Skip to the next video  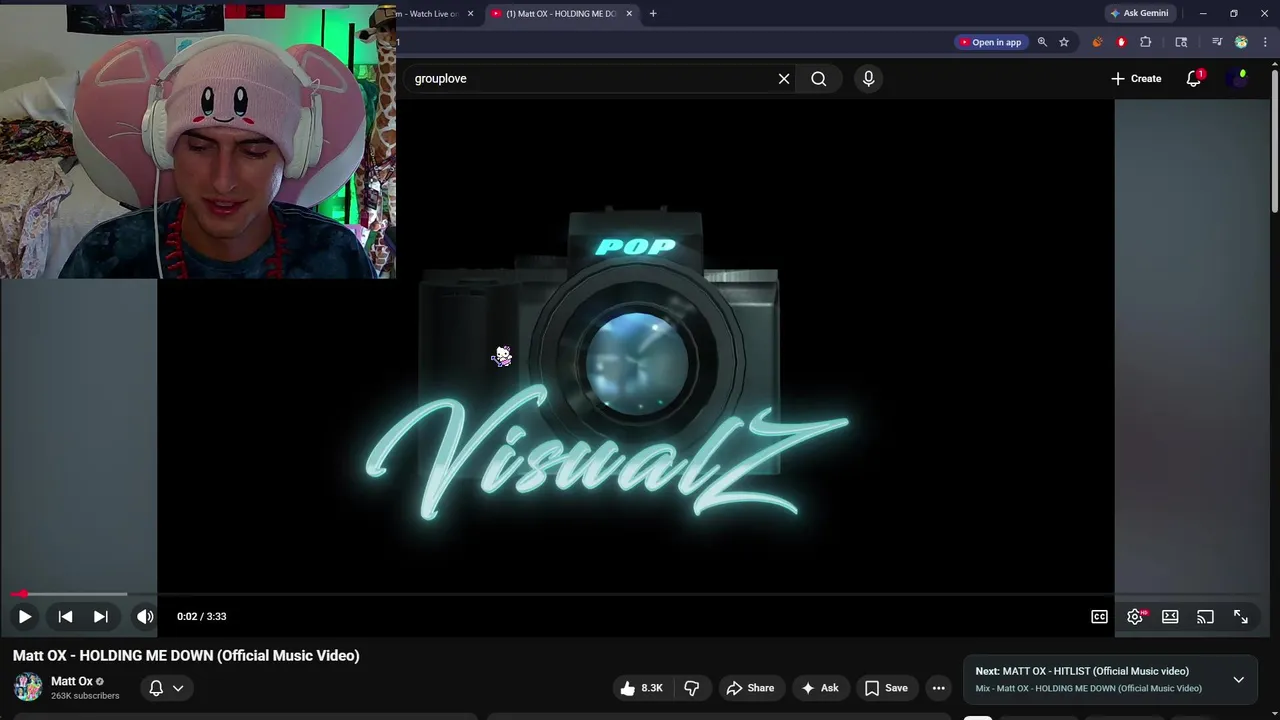tap(101, 617)
